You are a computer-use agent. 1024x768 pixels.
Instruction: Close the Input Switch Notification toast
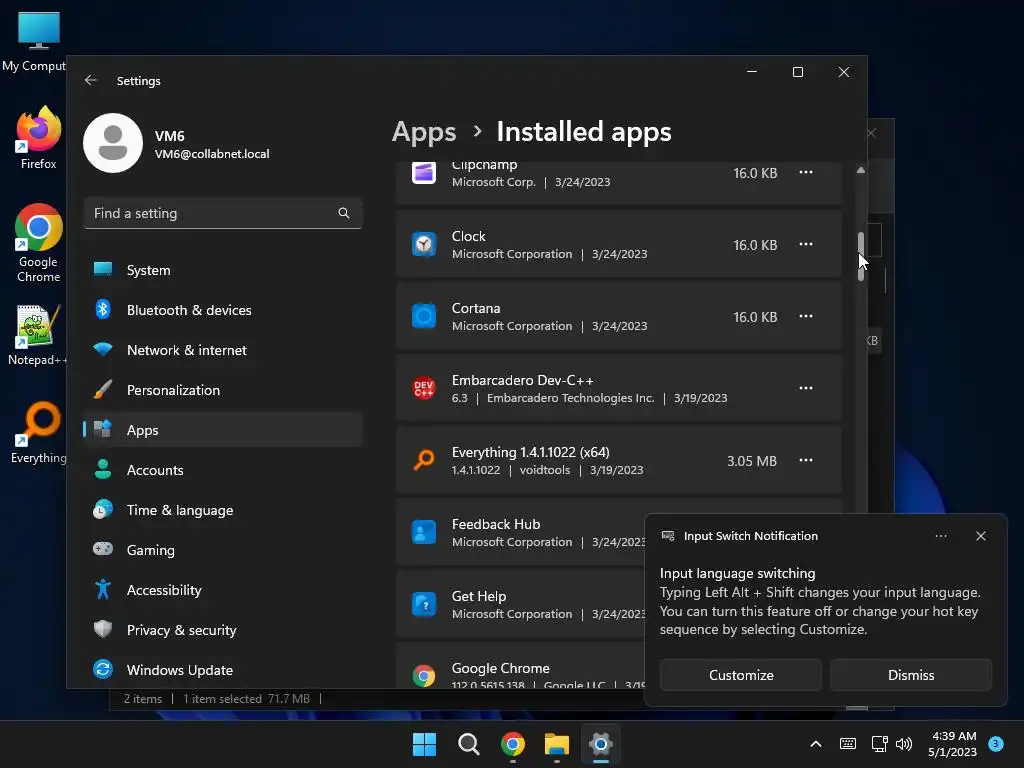click(981, 536)
